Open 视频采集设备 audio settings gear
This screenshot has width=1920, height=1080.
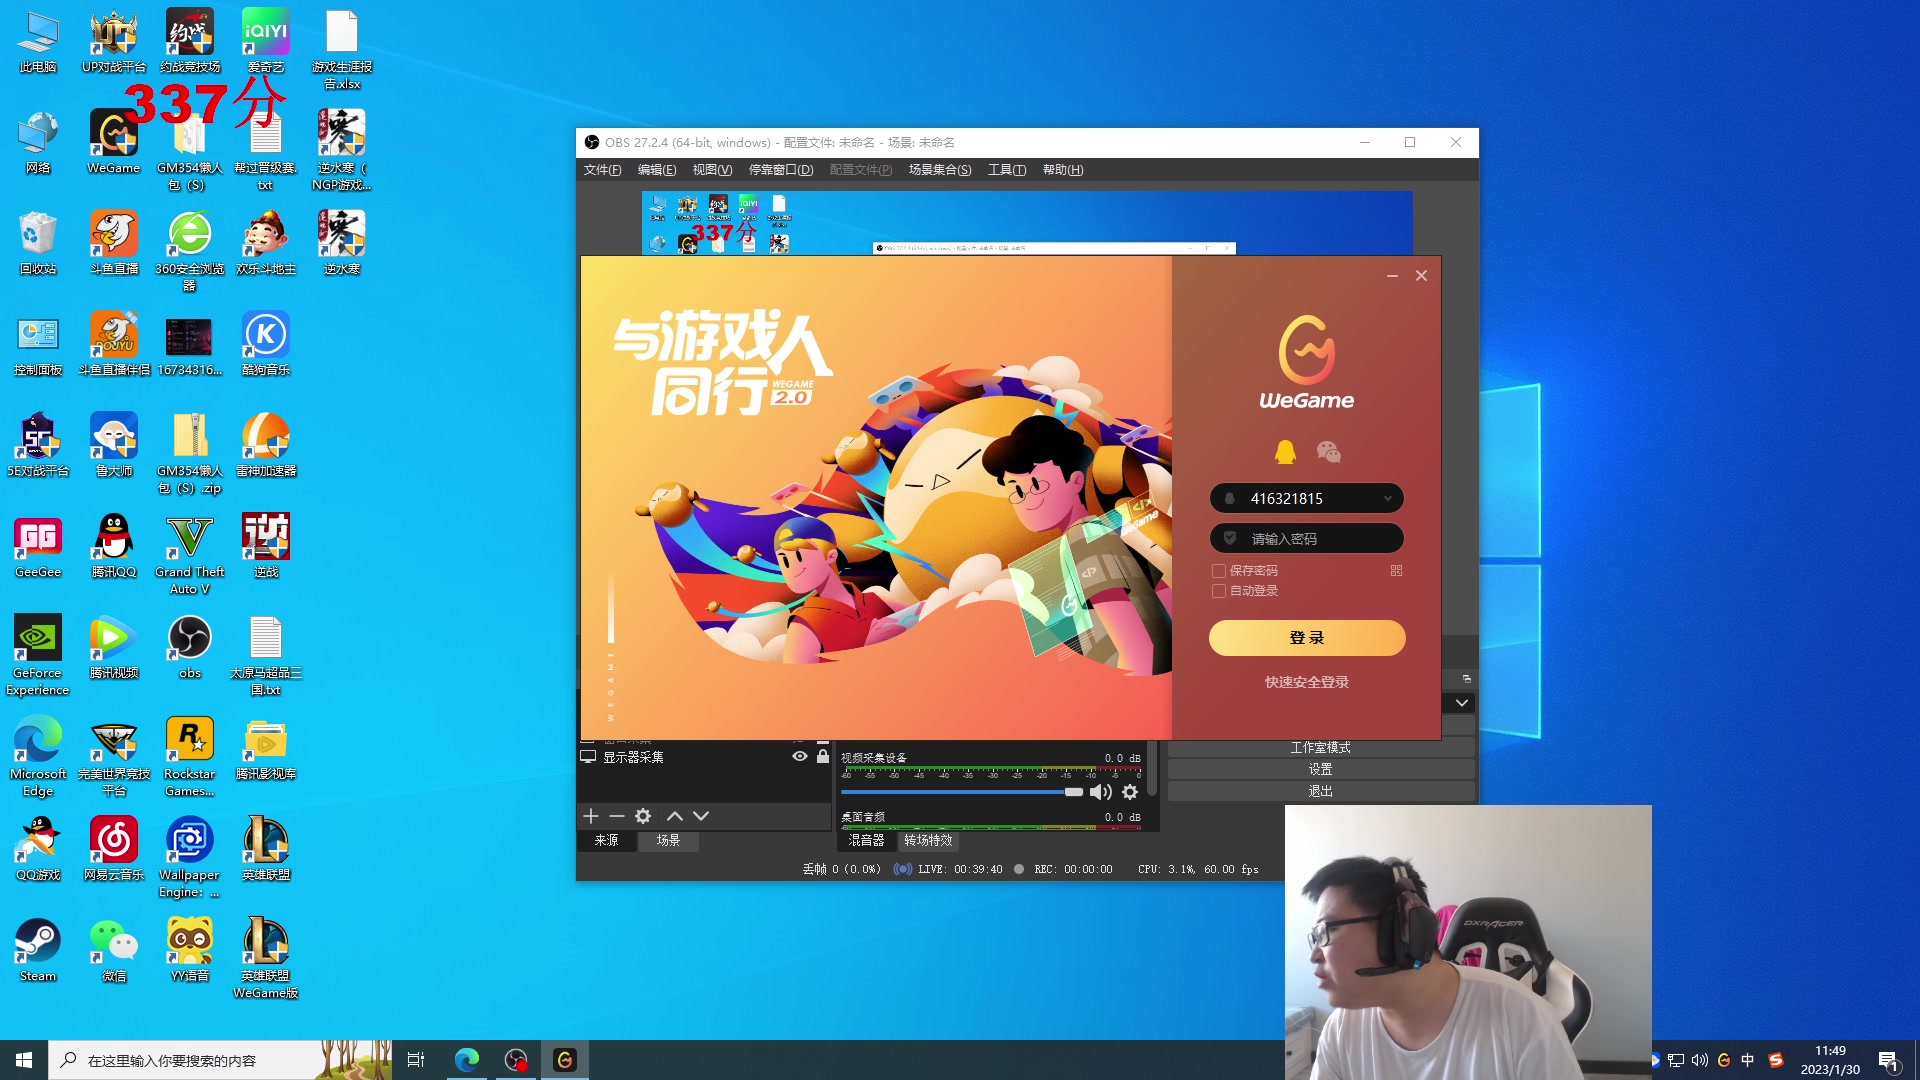click(x=1130, y=792)
